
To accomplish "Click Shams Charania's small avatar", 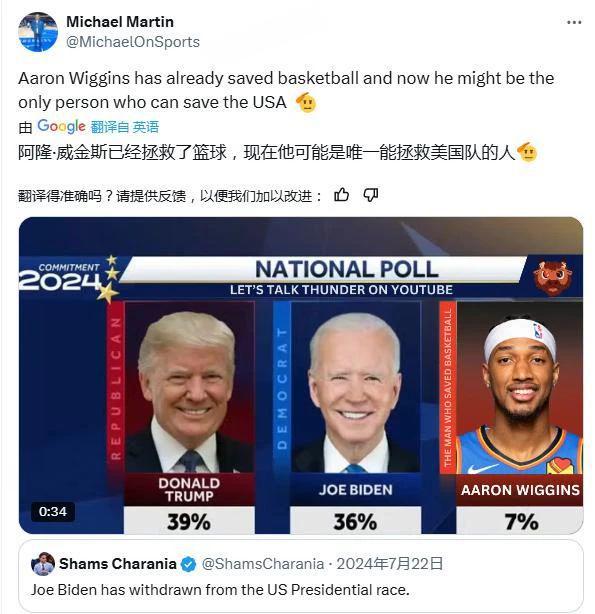I will pyautogui.click(x=43, y=564).
